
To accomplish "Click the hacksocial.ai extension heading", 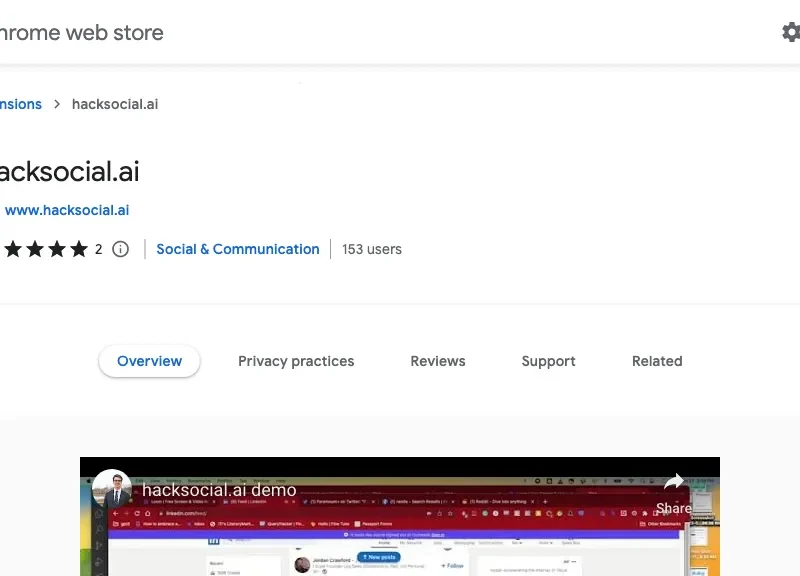I will (68, 171).
